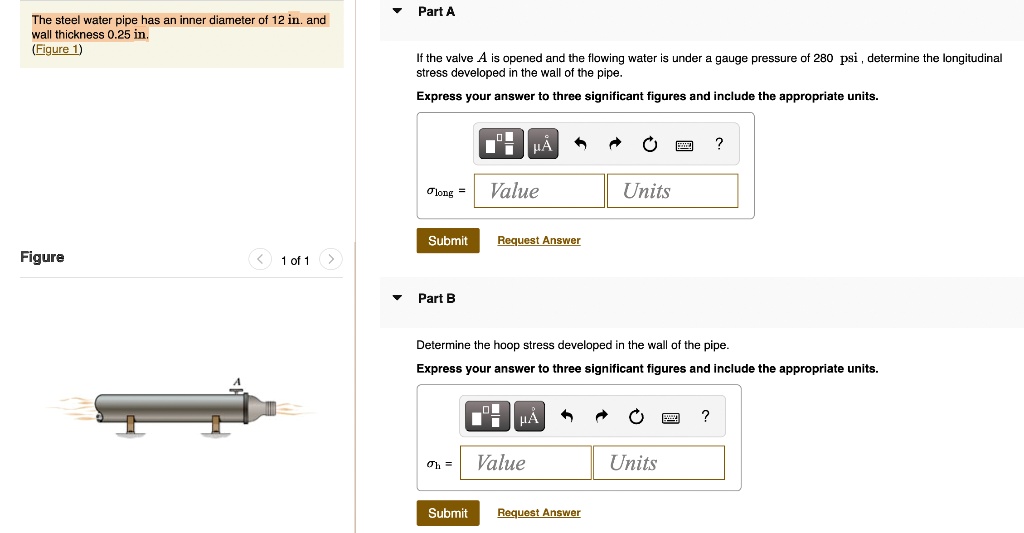
Task: Go to next figure arrow
Action: tap(330, 260)
